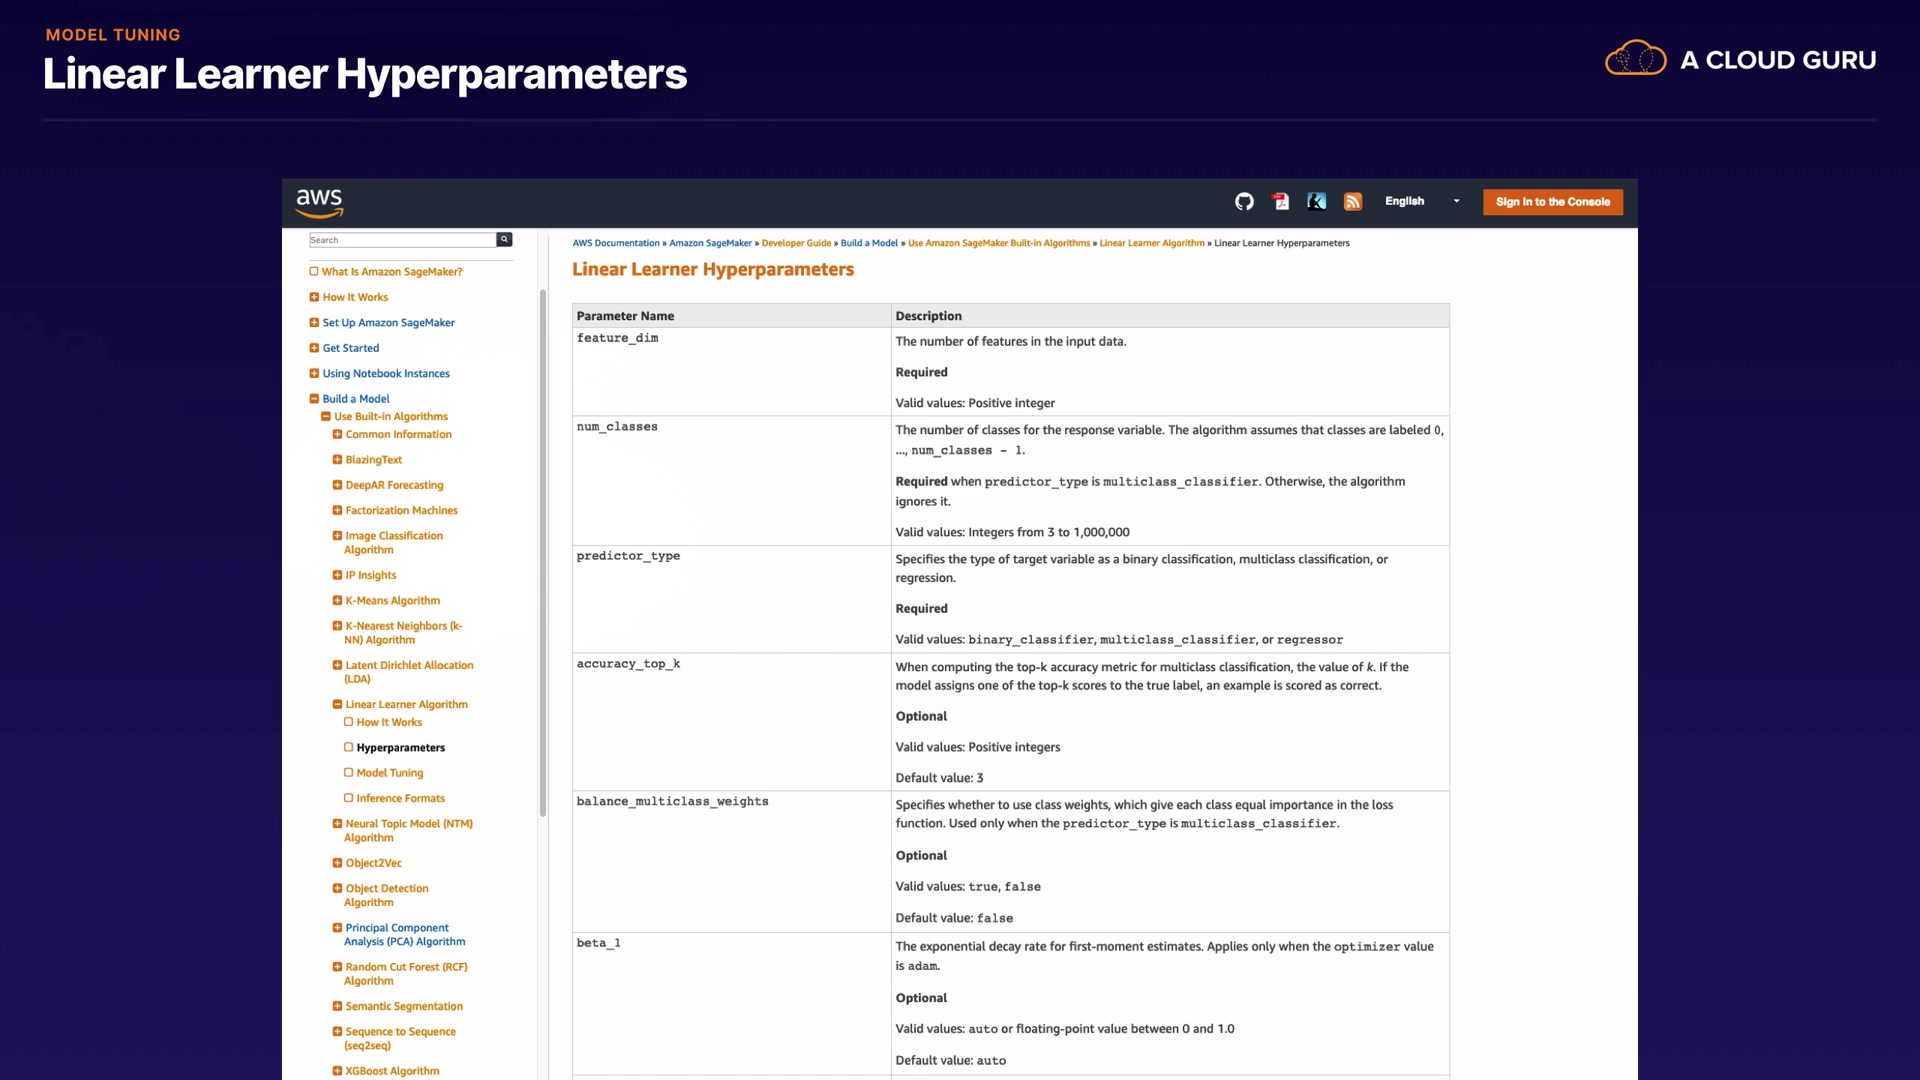
Task: Open What Is Amazon SageMaker page
Action: click(x=391, y=272)
